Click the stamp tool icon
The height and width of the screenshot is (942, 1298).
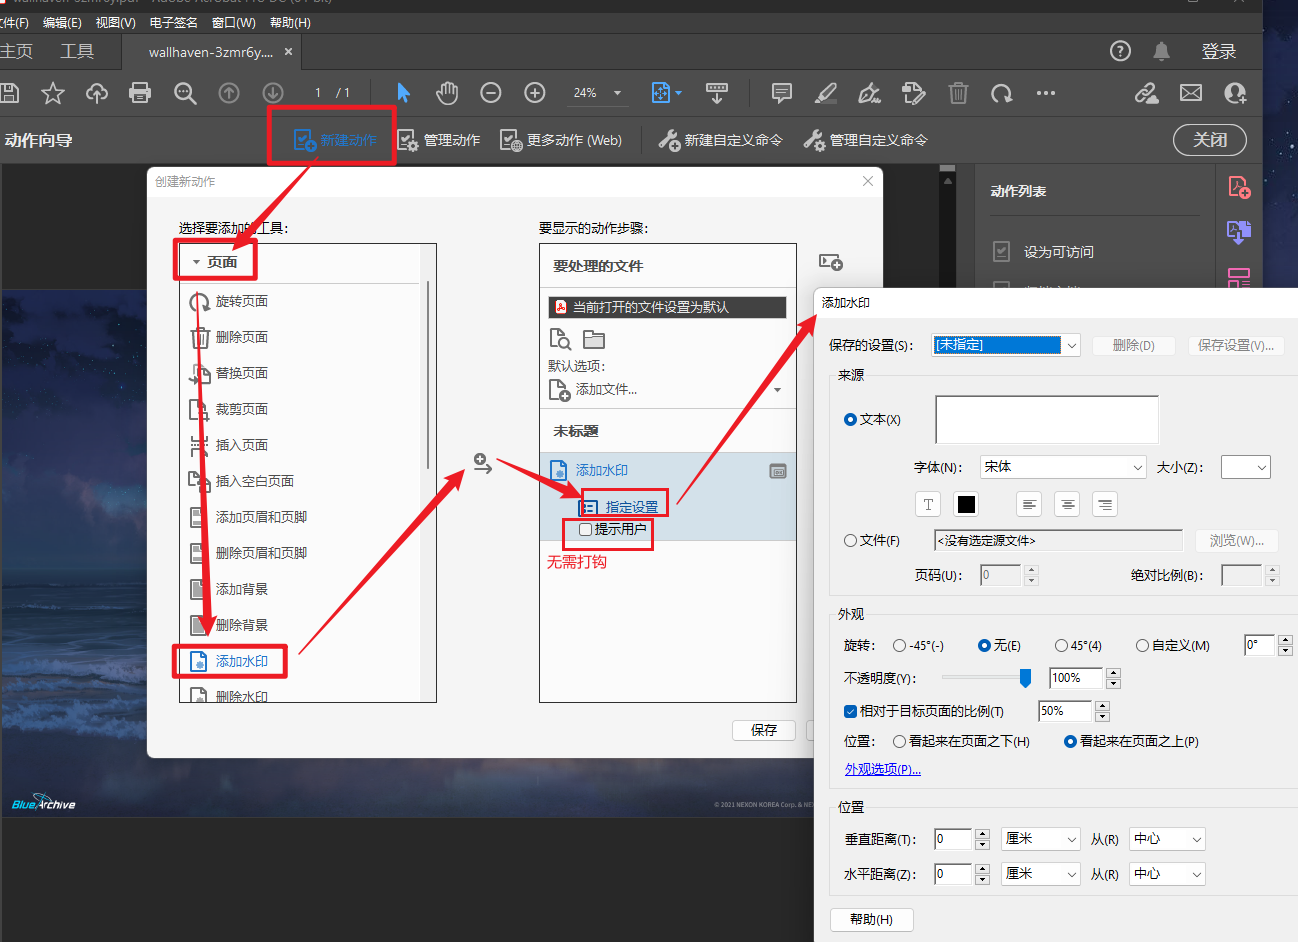[x=913, y=93]
